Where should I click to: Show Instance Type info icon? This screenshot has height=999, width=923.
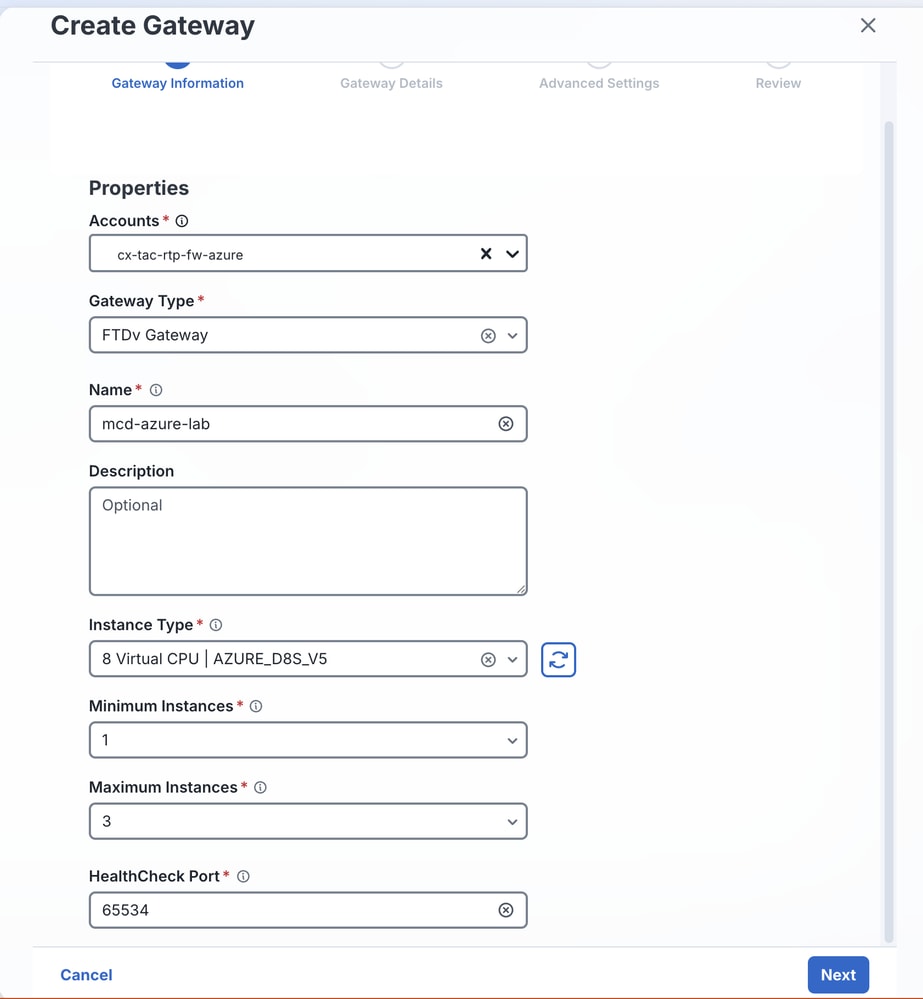tap(216, 625)
